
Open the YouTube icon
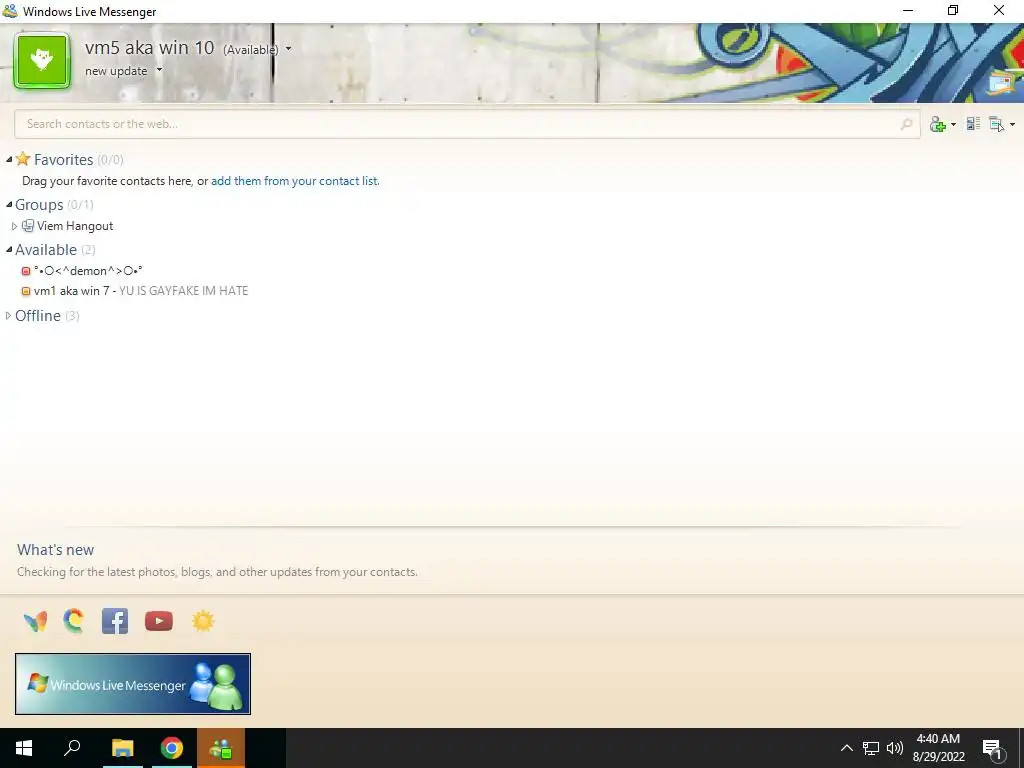[x=159, y=621]
